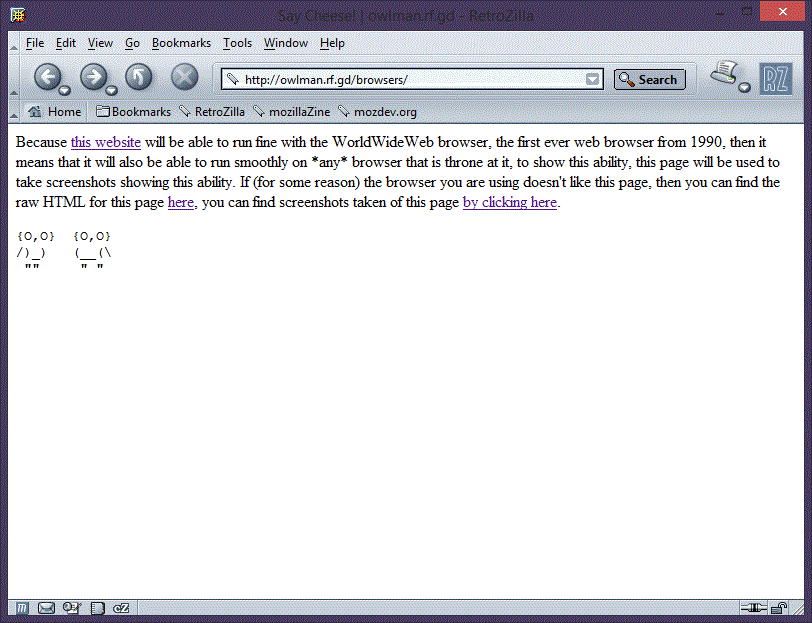Click the Forward navigation arrow button
This screenshot has height=623, width=812.
[92, 77]
